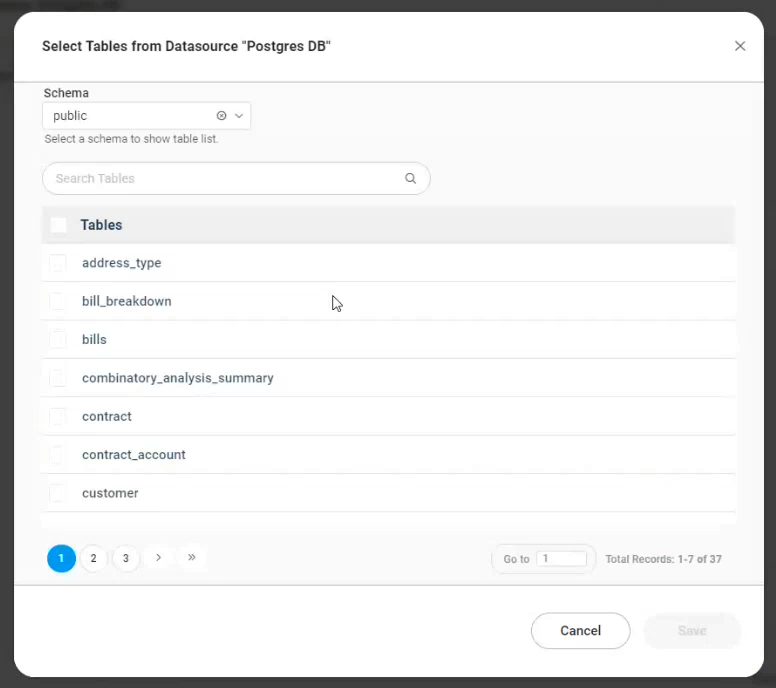The image size is (776, 688).
Task: Enable the contract table checkbox
Action: (x=58, y=416)
